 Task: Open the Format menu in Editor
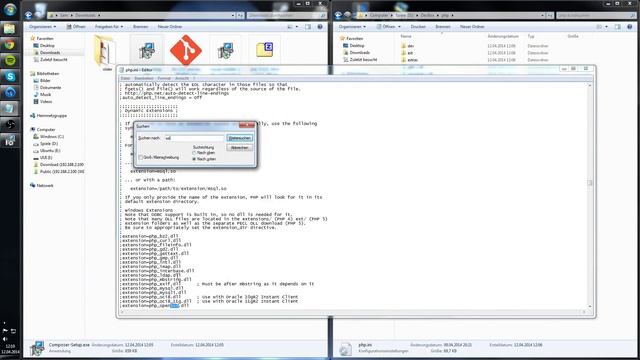point(164,78)
